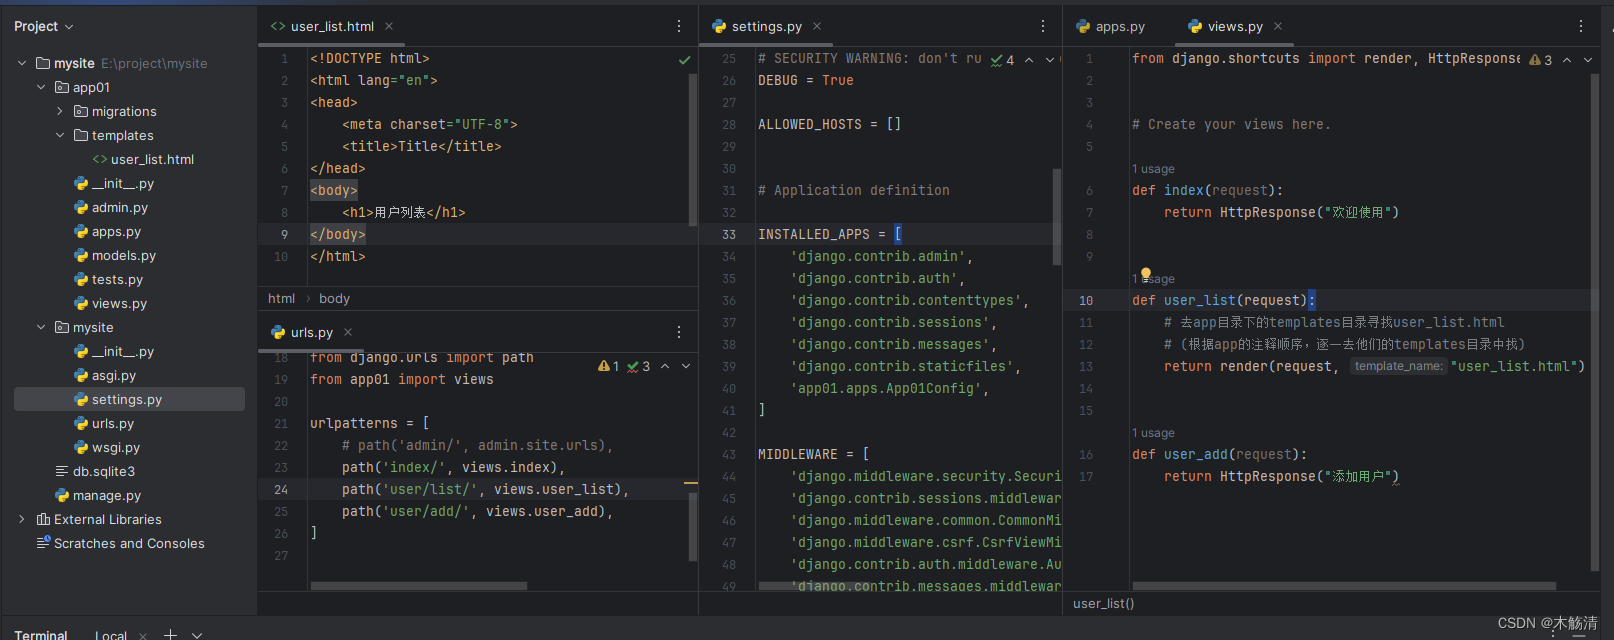The image size is (1614, 640).
Task: Expand the migrations folder
Action: [x=60, y=111]
